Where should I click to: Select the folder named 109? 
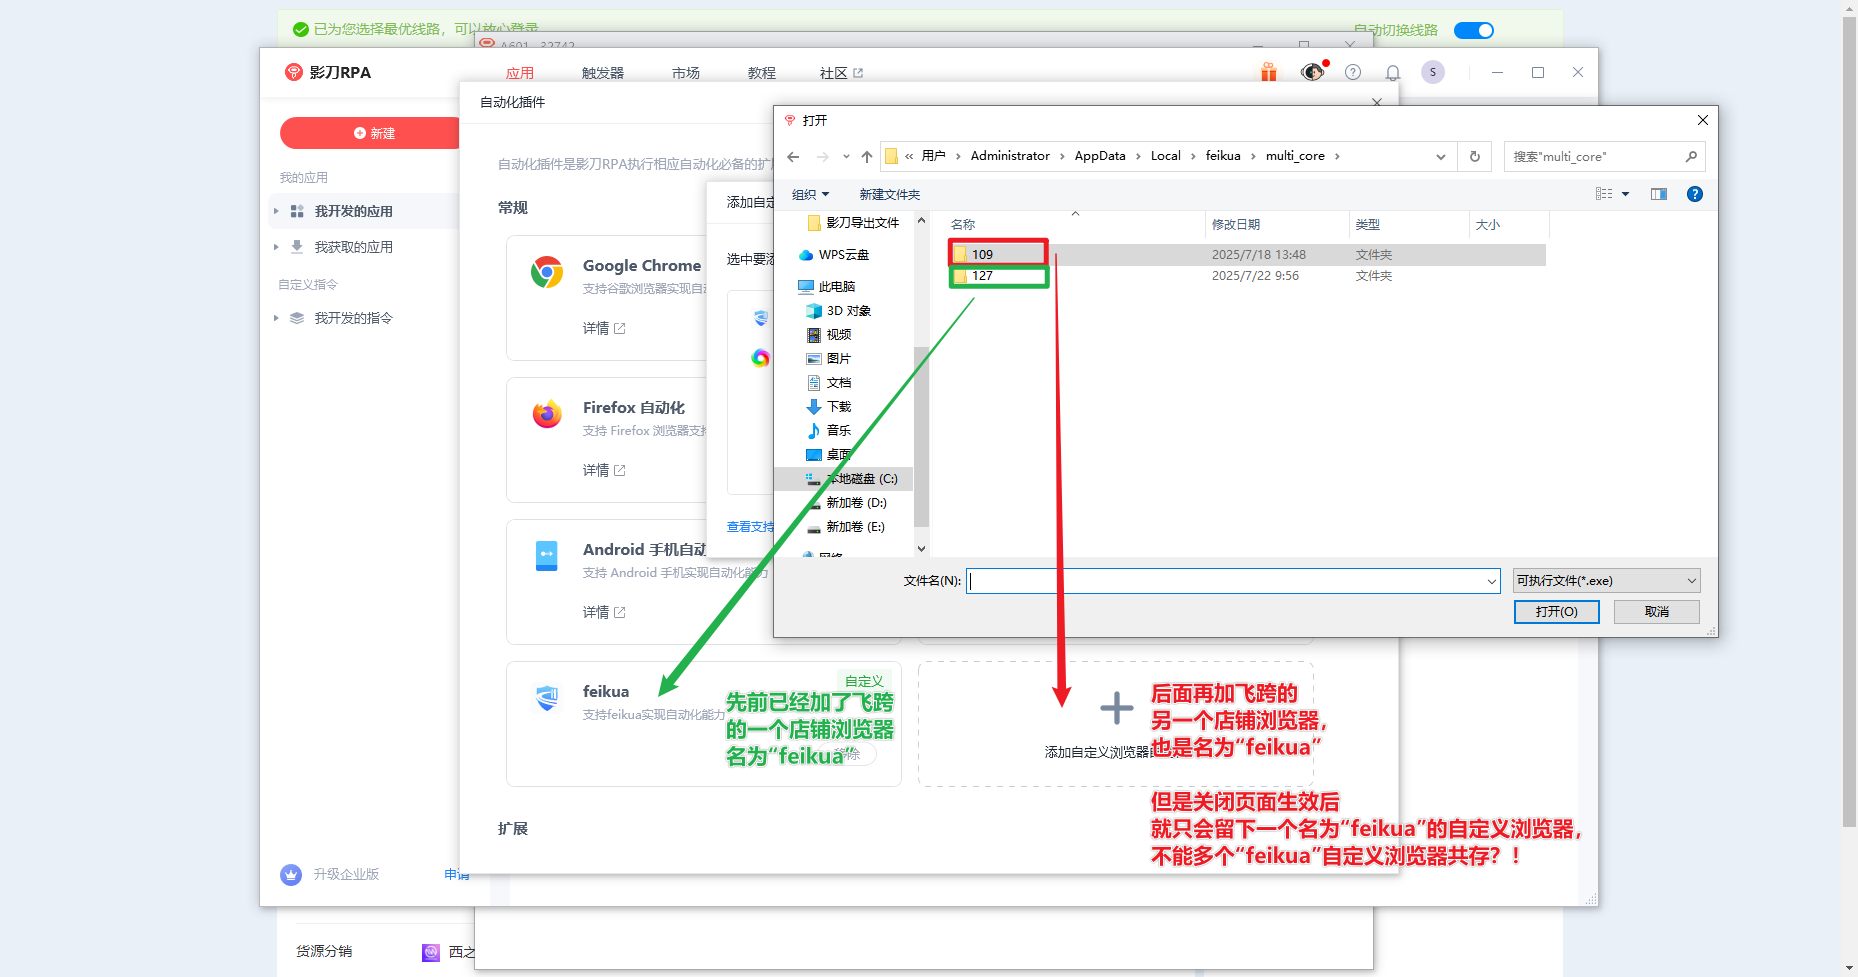coord(982,254)
